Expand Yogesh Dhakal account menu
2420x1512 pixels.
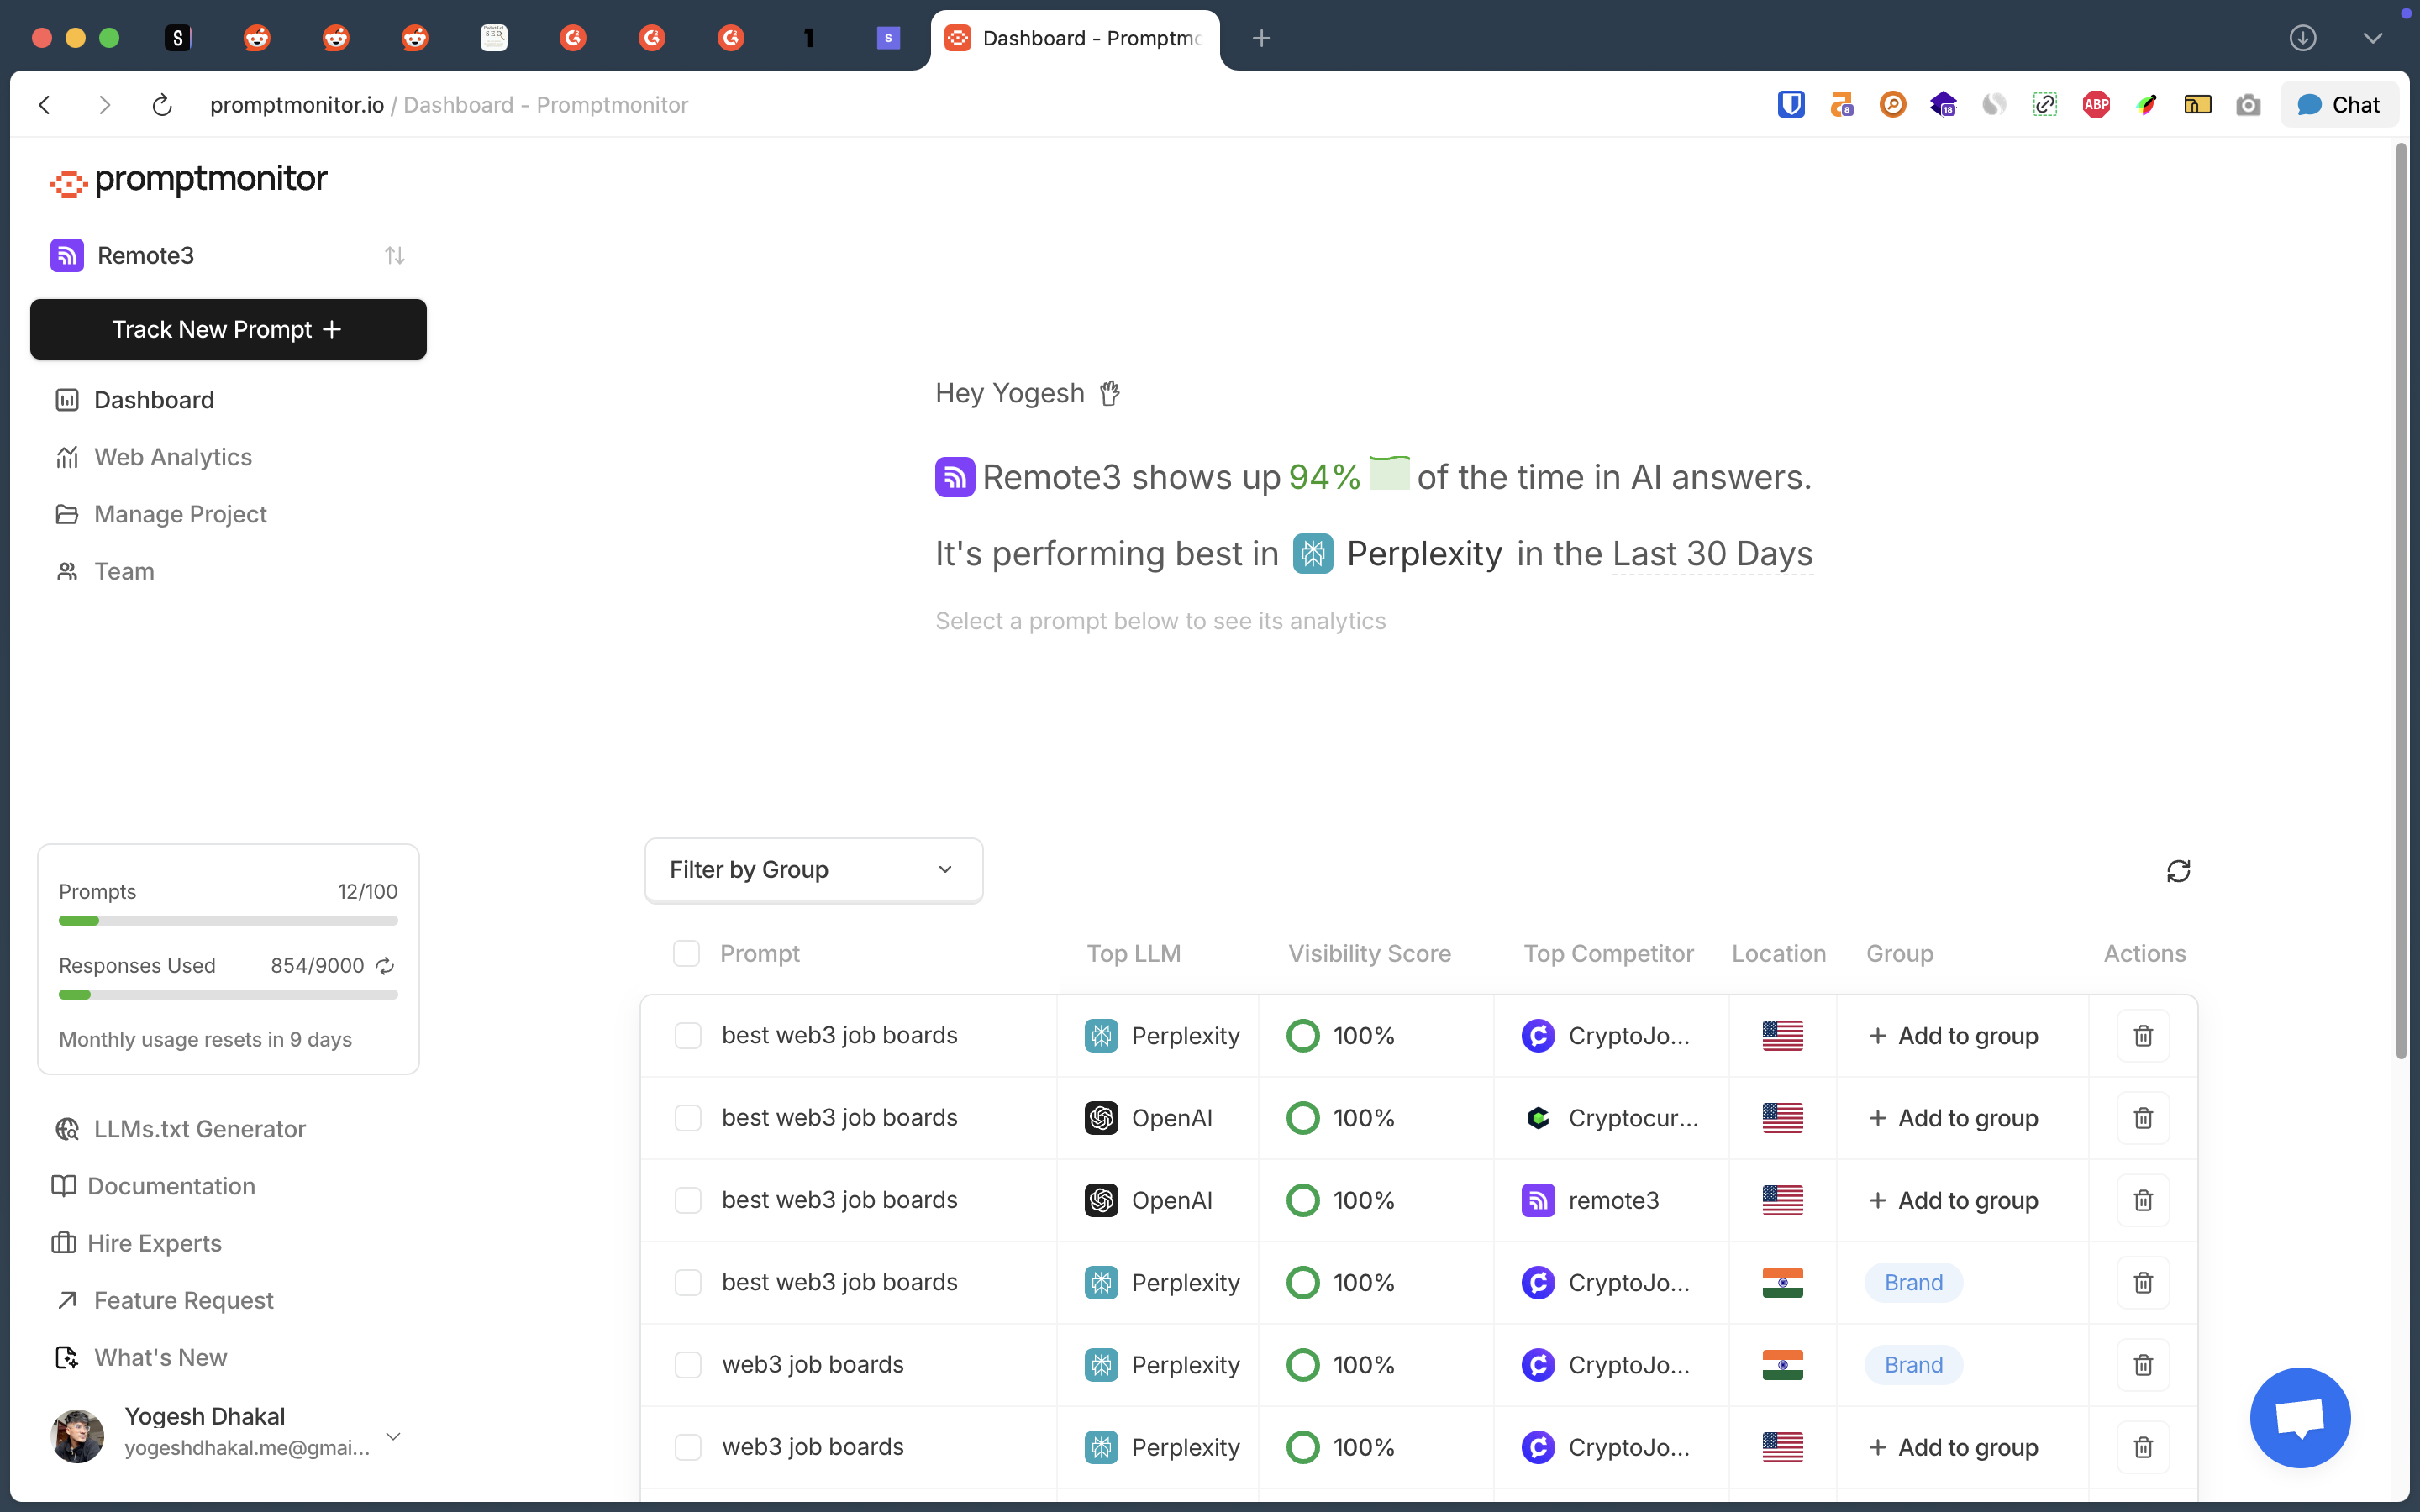393,1436
